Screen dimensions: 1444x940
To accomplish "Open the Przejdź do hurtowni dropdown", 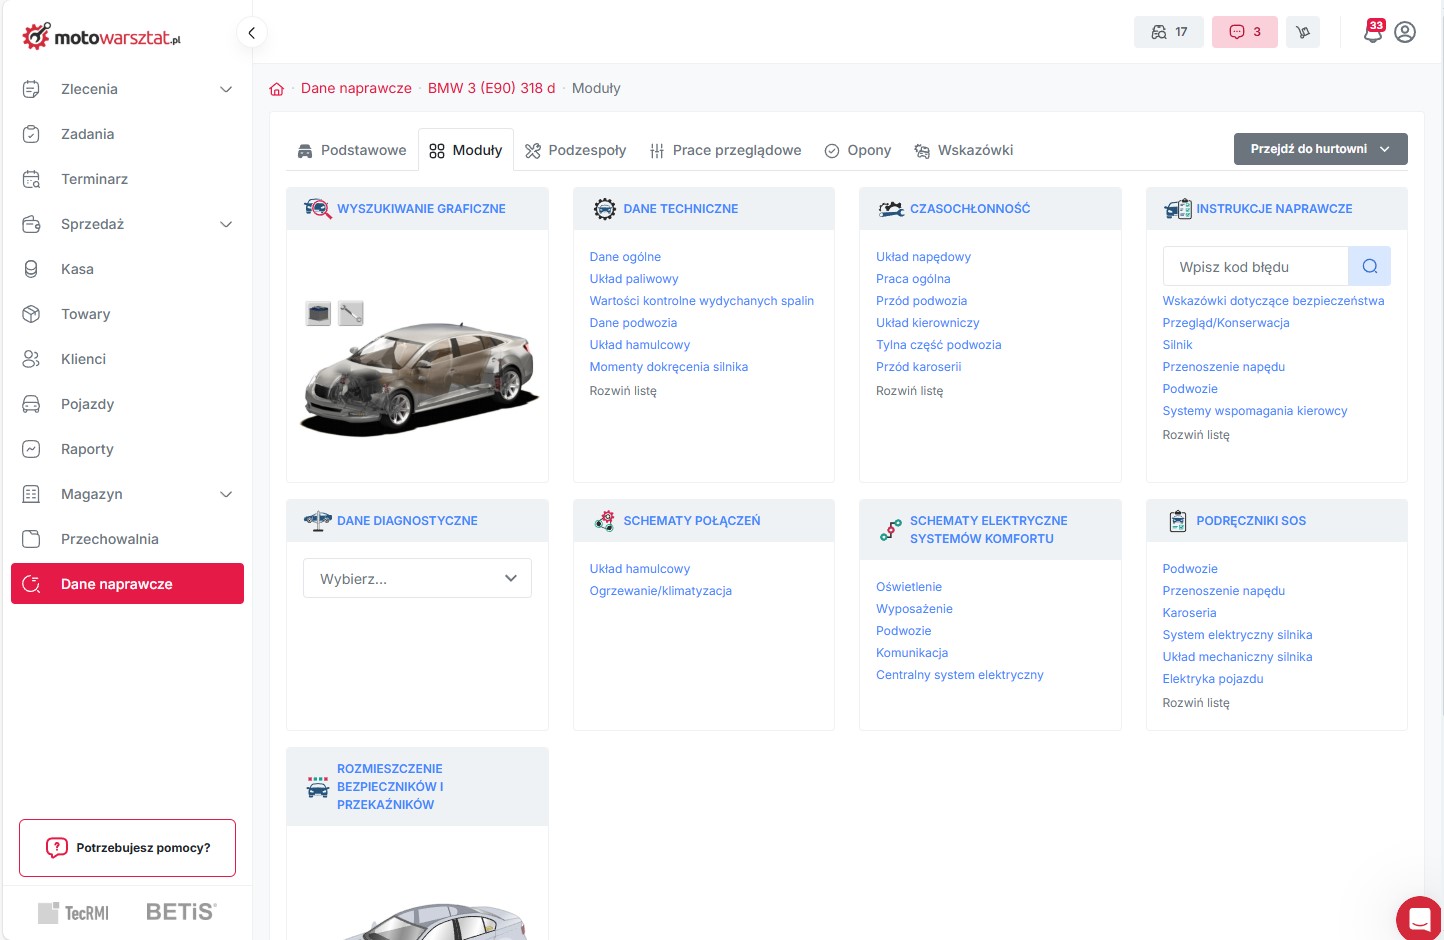I will (1320, 149).
